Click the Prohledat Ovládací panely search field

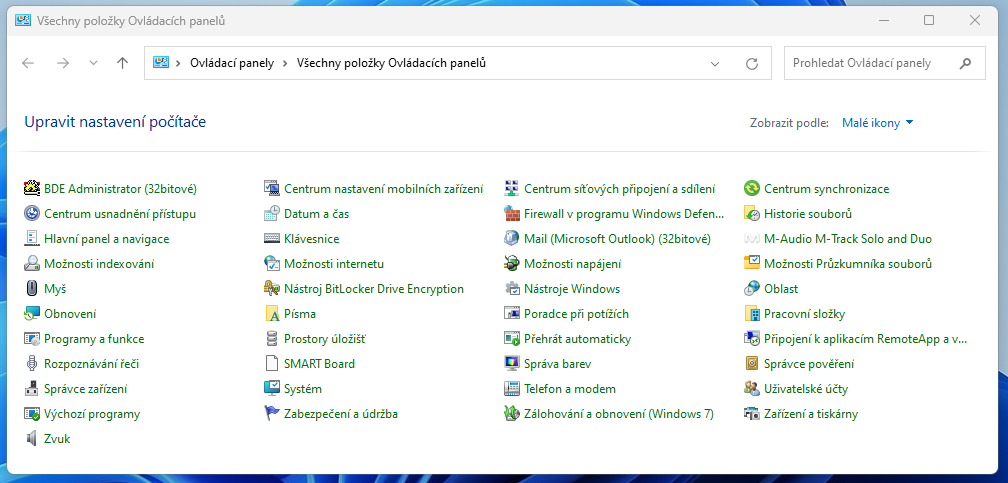(x=870, y=63)
